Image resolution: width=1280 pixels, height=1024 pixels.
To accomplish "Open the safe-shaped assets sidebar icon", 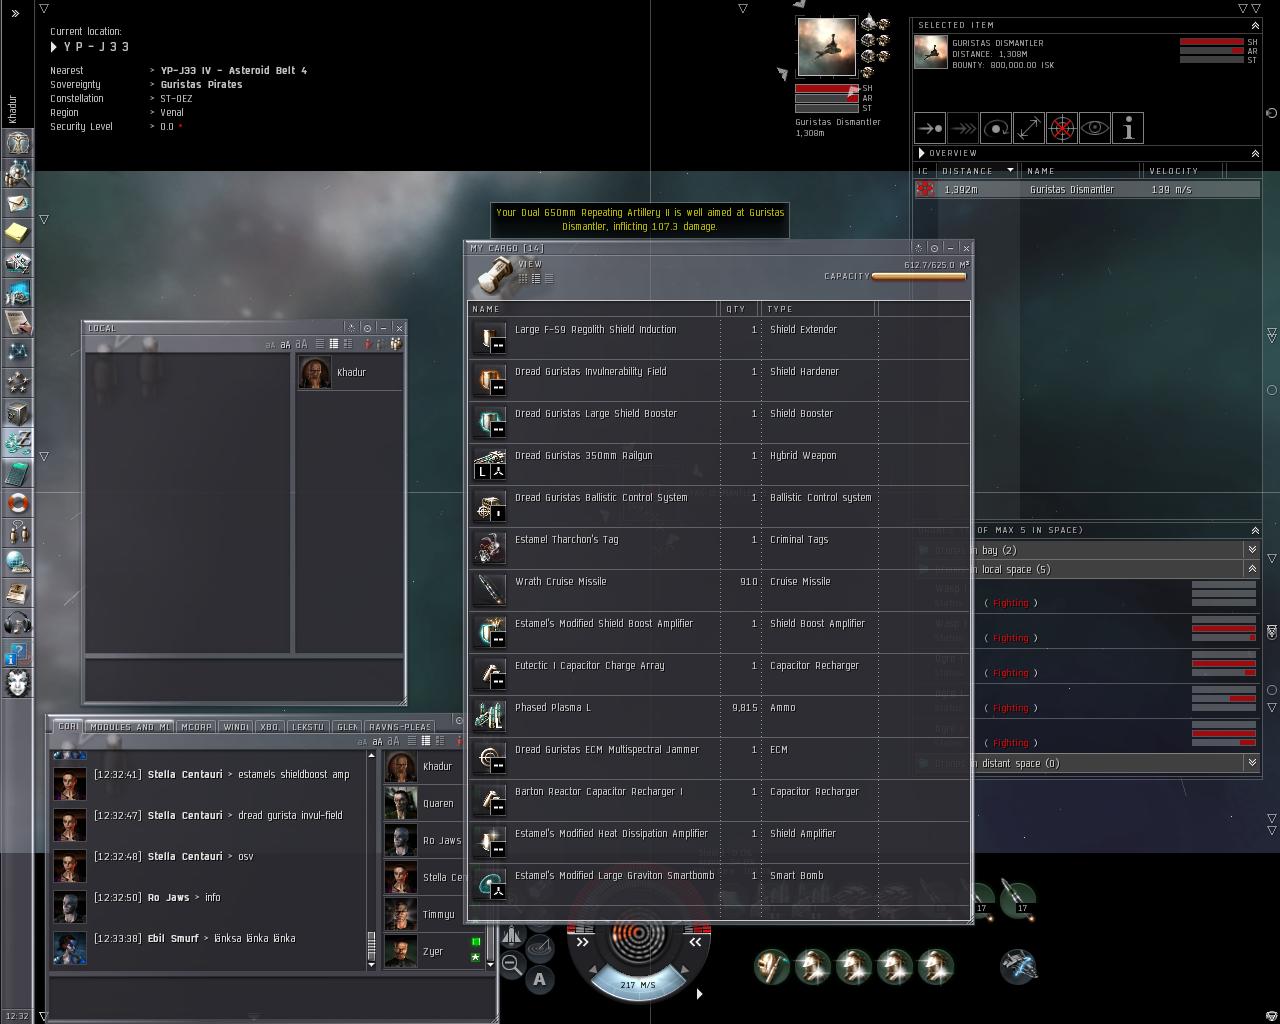I will 18,412.
